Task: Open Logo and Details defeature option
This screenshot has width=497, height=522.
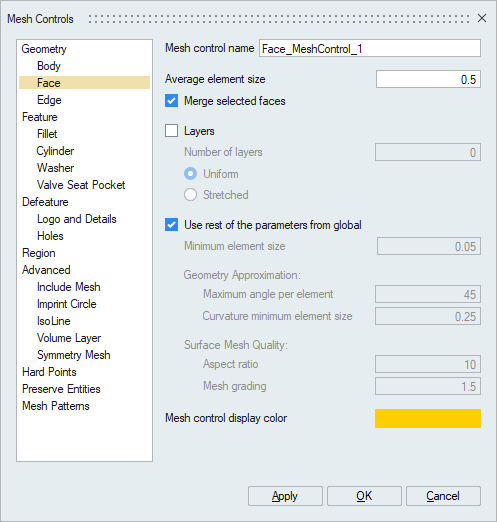Action: (77, 219)
